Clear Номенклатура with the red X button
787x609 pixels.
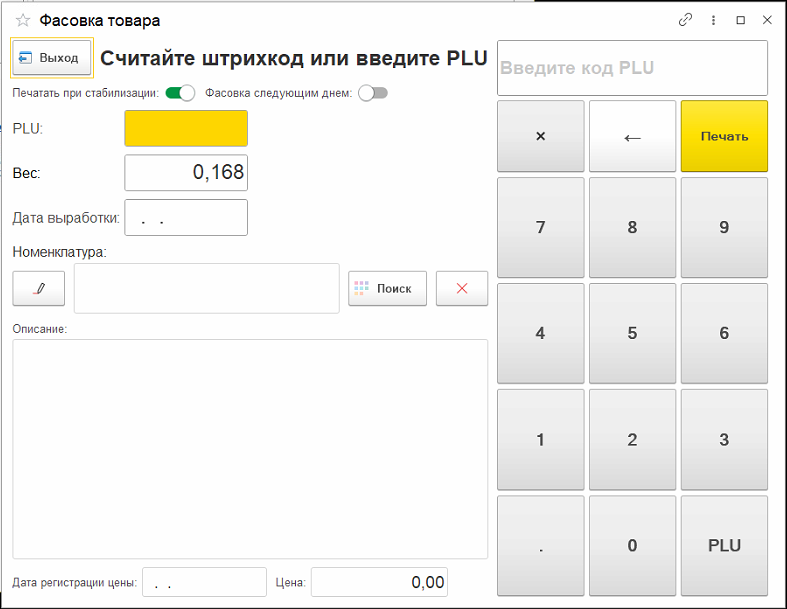click(462, 288)
